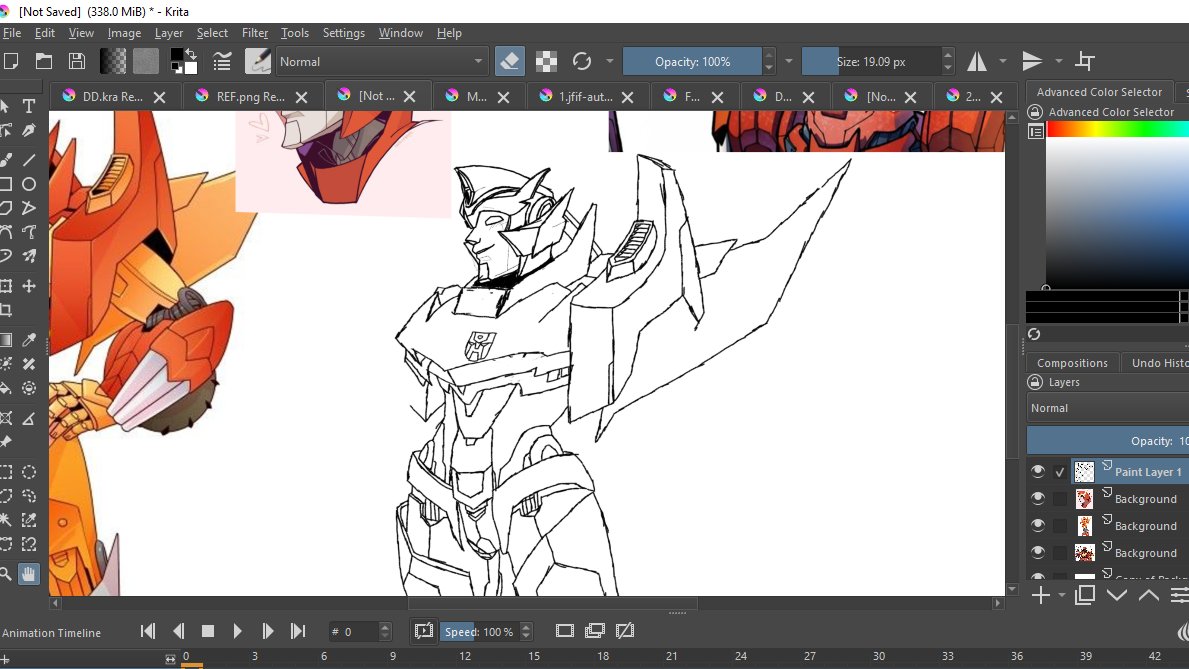
Task: Close the 1.jfif-aut... document tab
Action: 627,97
